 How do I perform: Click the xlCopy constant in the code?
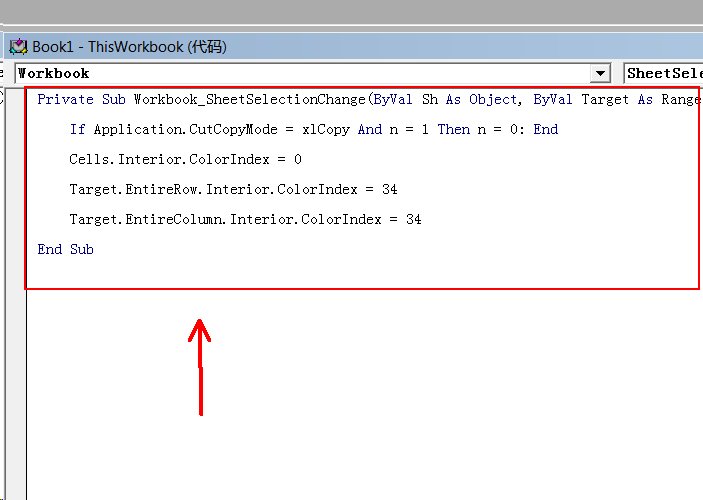(326, 129)
